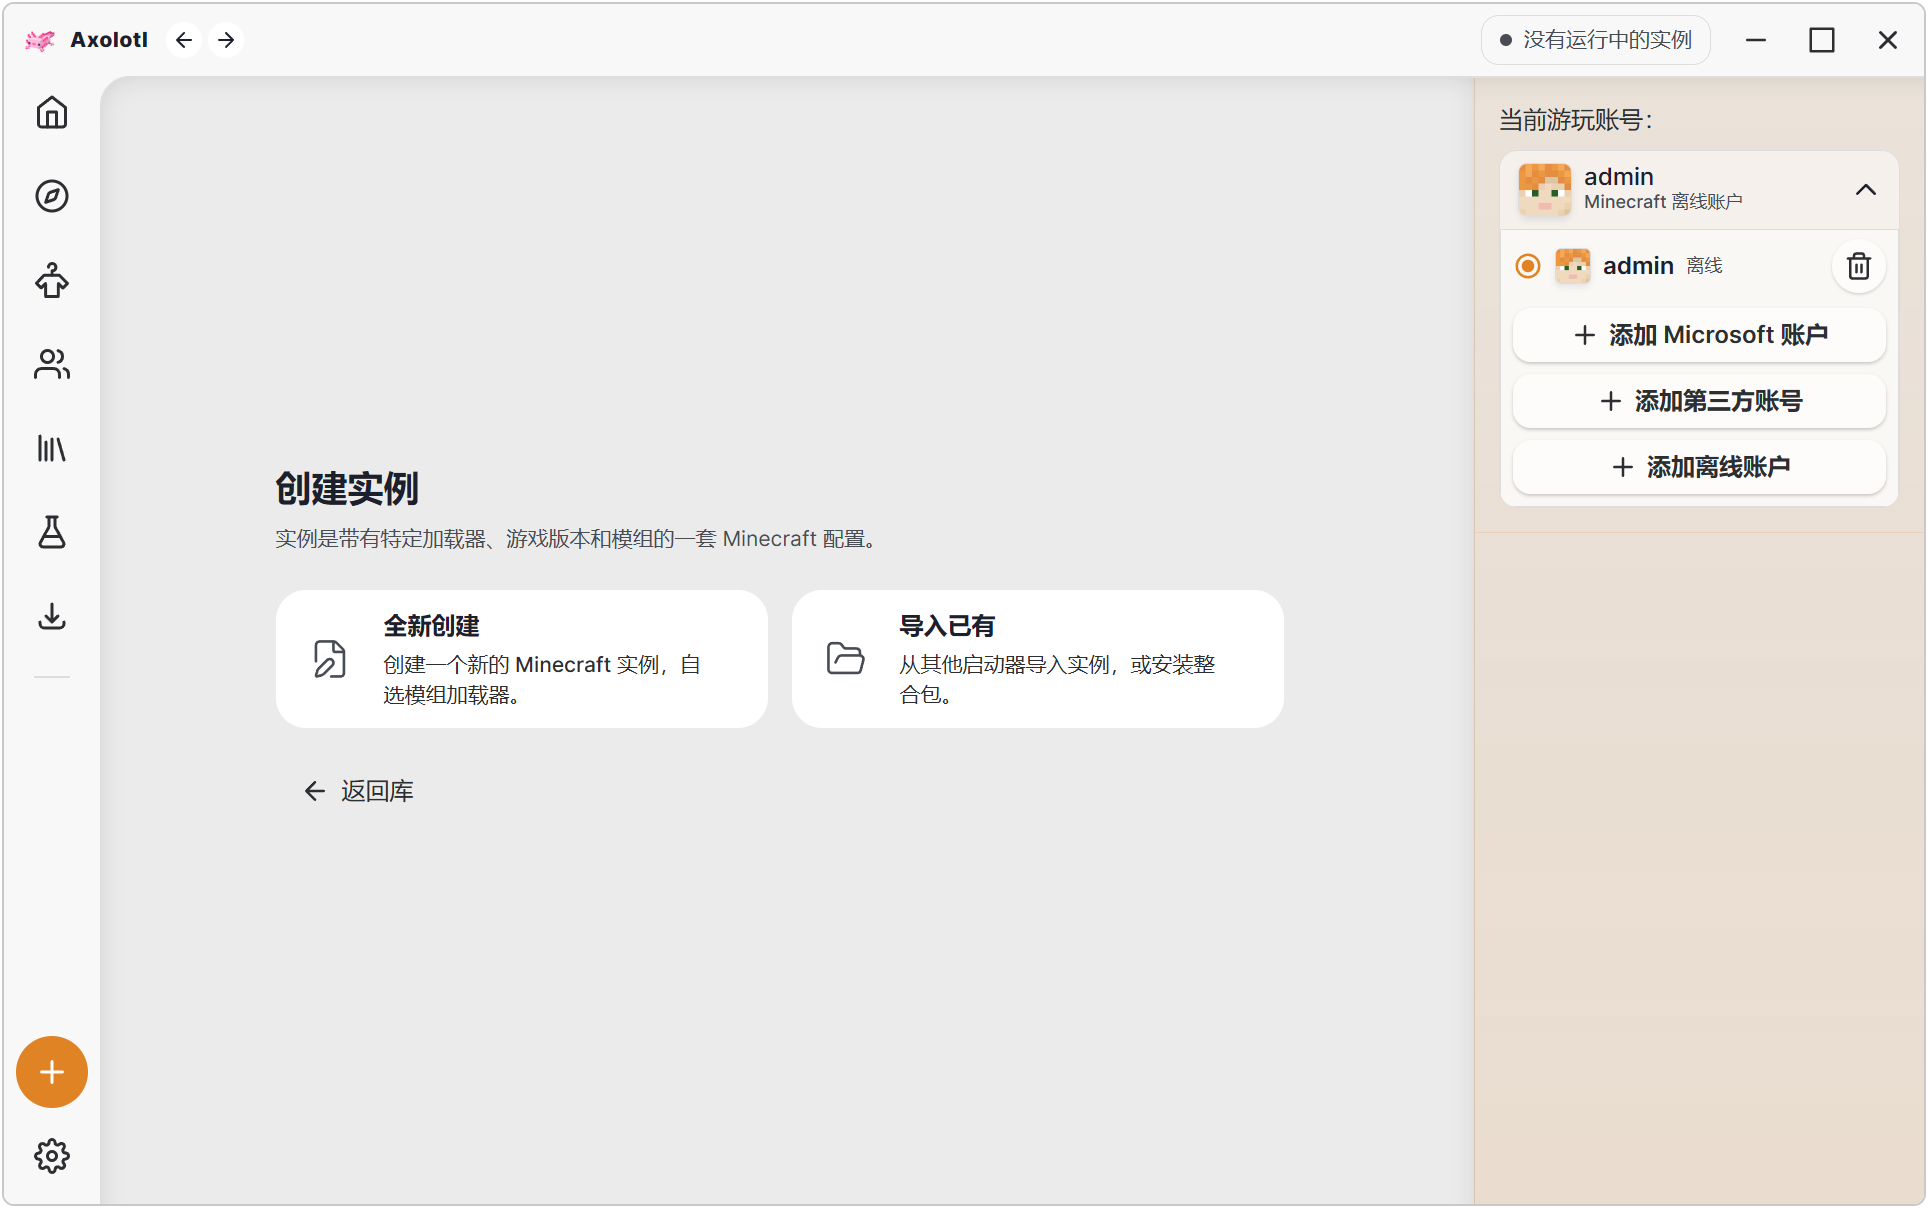Click the 没有运行中的实例 status indicator
Image resolution: width=1928 pixels, height=1208 pixels.
point(1596,40)
